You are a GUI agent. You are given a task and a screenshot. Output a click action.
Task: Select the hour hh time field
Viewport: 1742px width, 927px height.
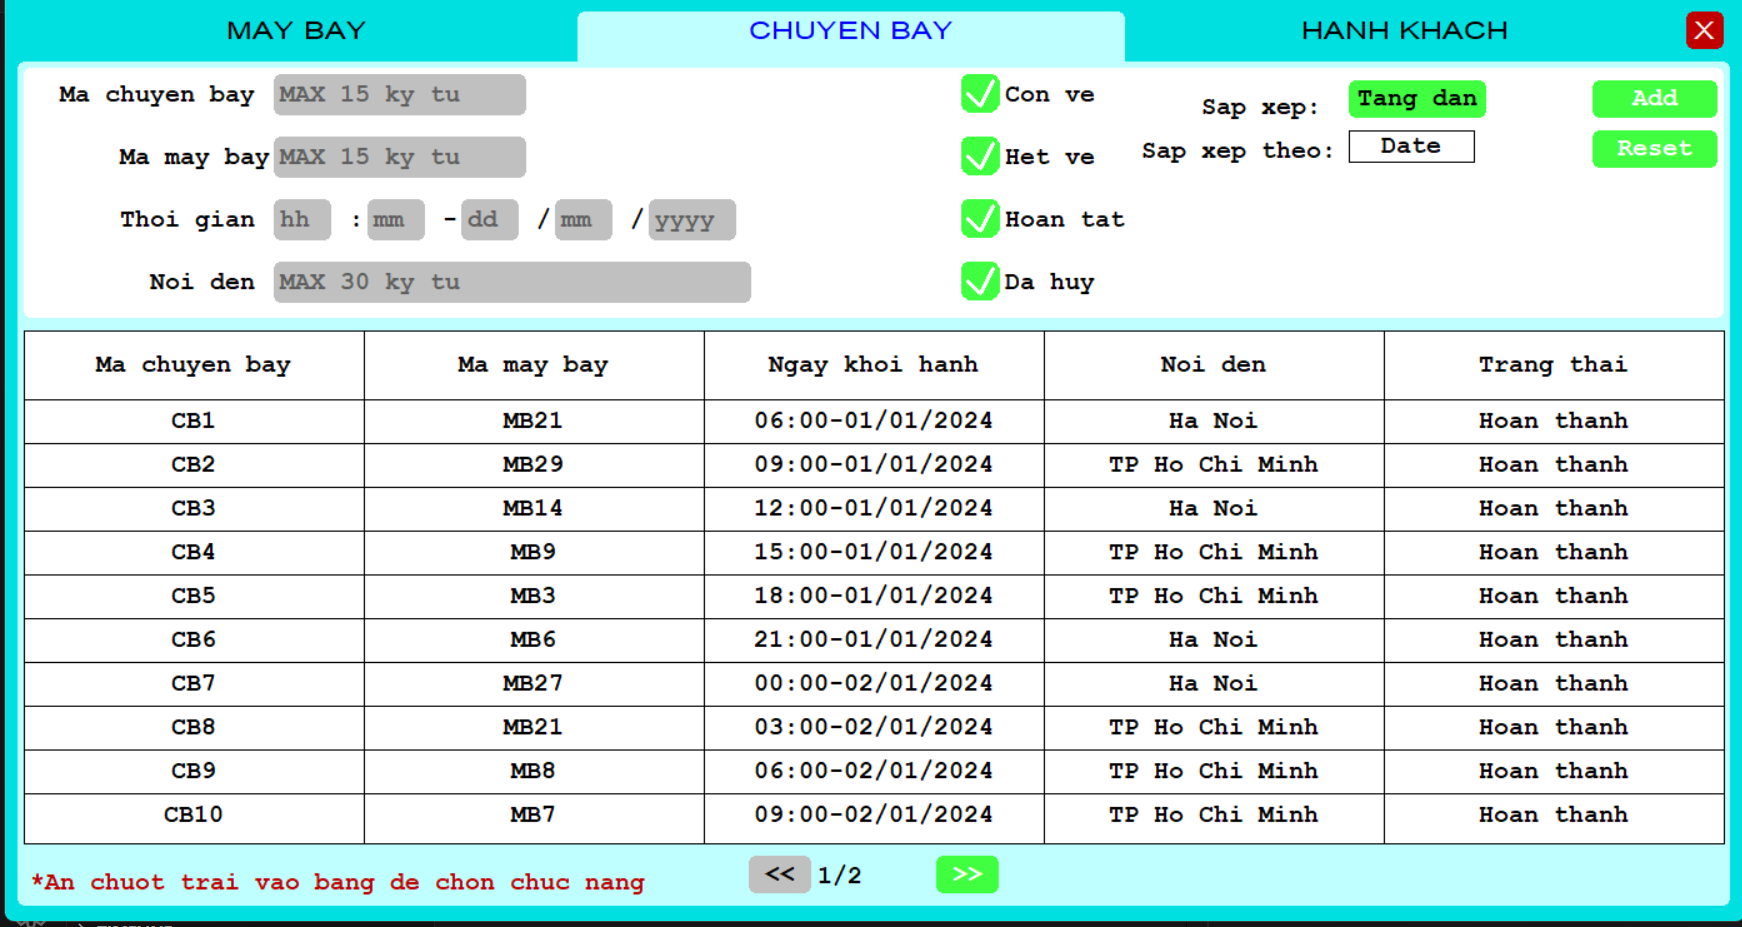coord(302,220)
